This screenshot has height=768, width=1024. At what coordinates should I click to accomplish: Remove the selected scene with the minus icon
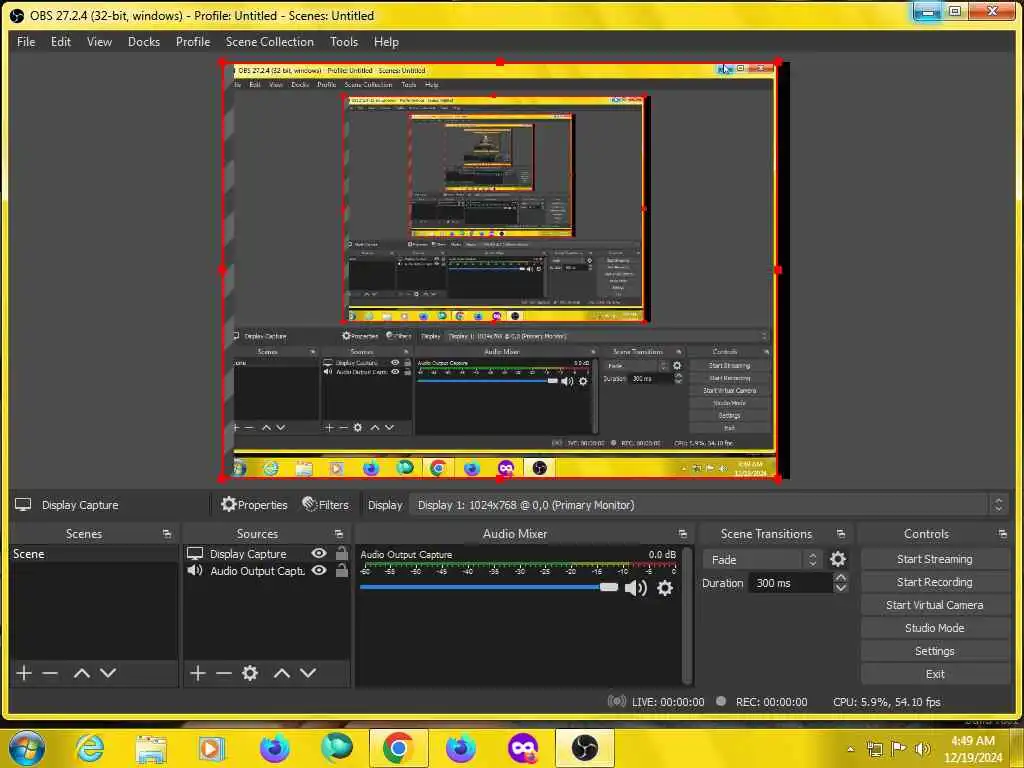click(x=50, y=673)
